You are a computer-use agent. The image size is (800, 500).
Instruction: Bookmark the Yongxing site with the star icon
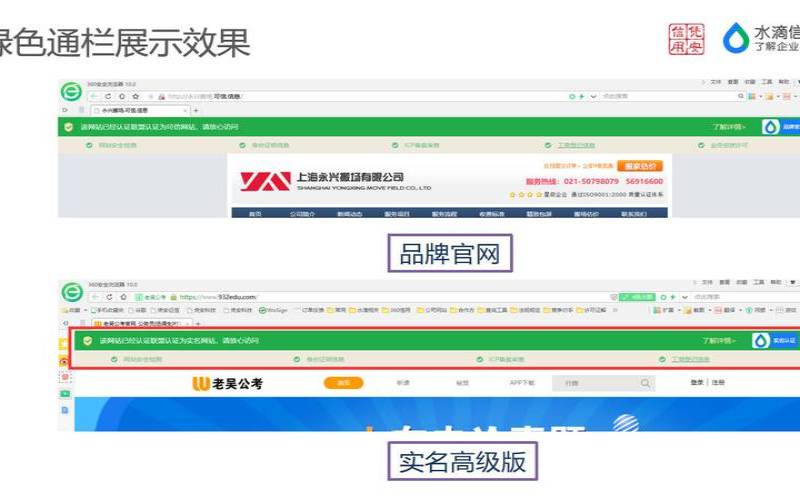pyautogui.click(x=136, y=96)
